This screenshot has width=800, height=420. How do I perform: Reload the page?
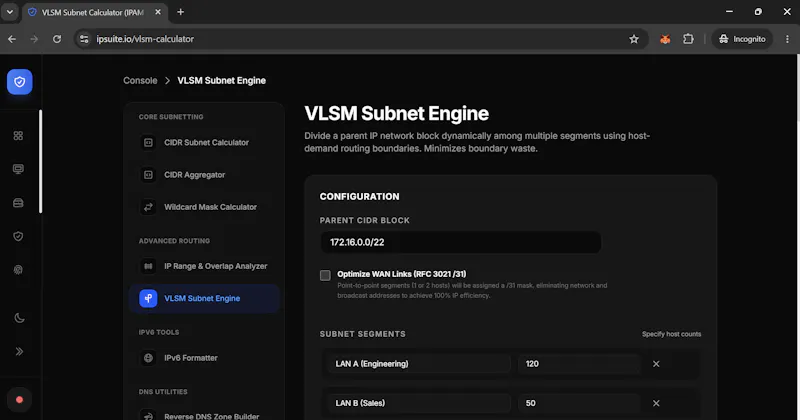(57, 39)
